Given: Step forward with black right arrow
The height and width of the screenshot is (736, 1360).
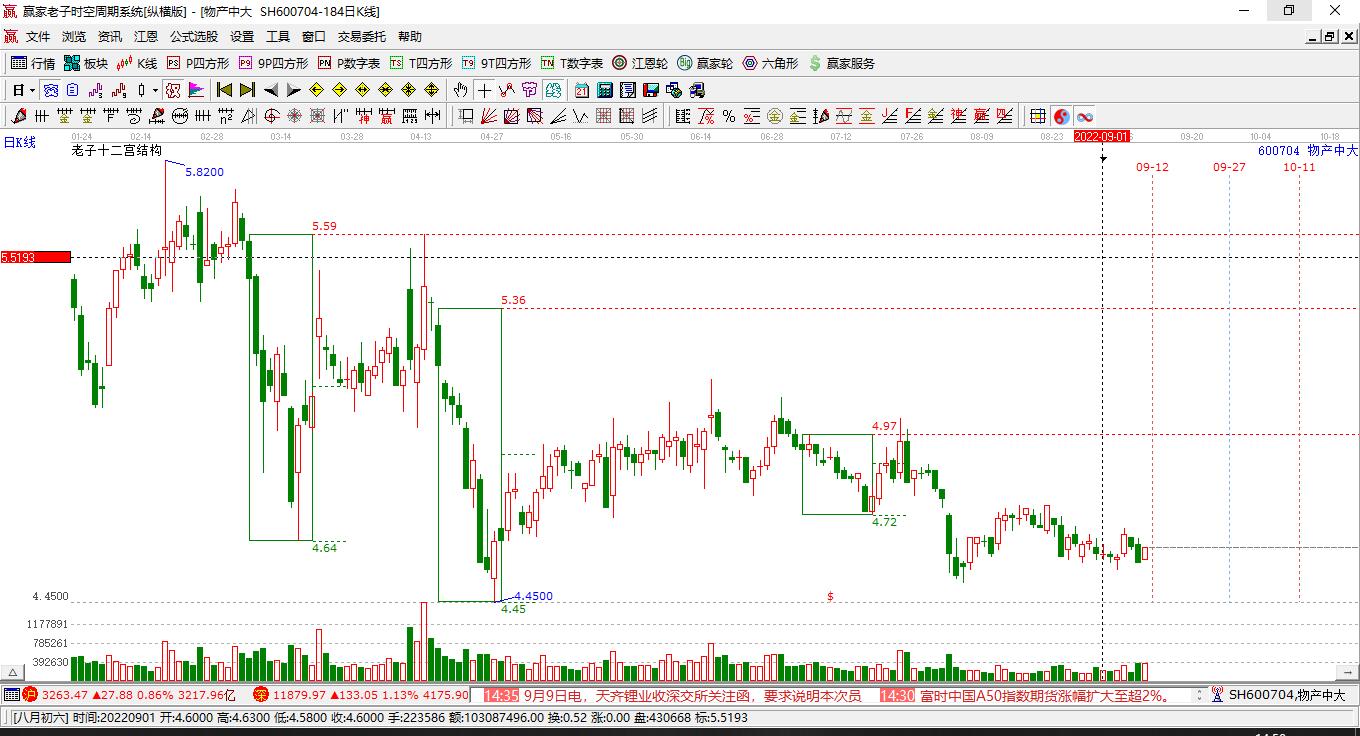Looking at the screenshot, I should click(293, 90).
